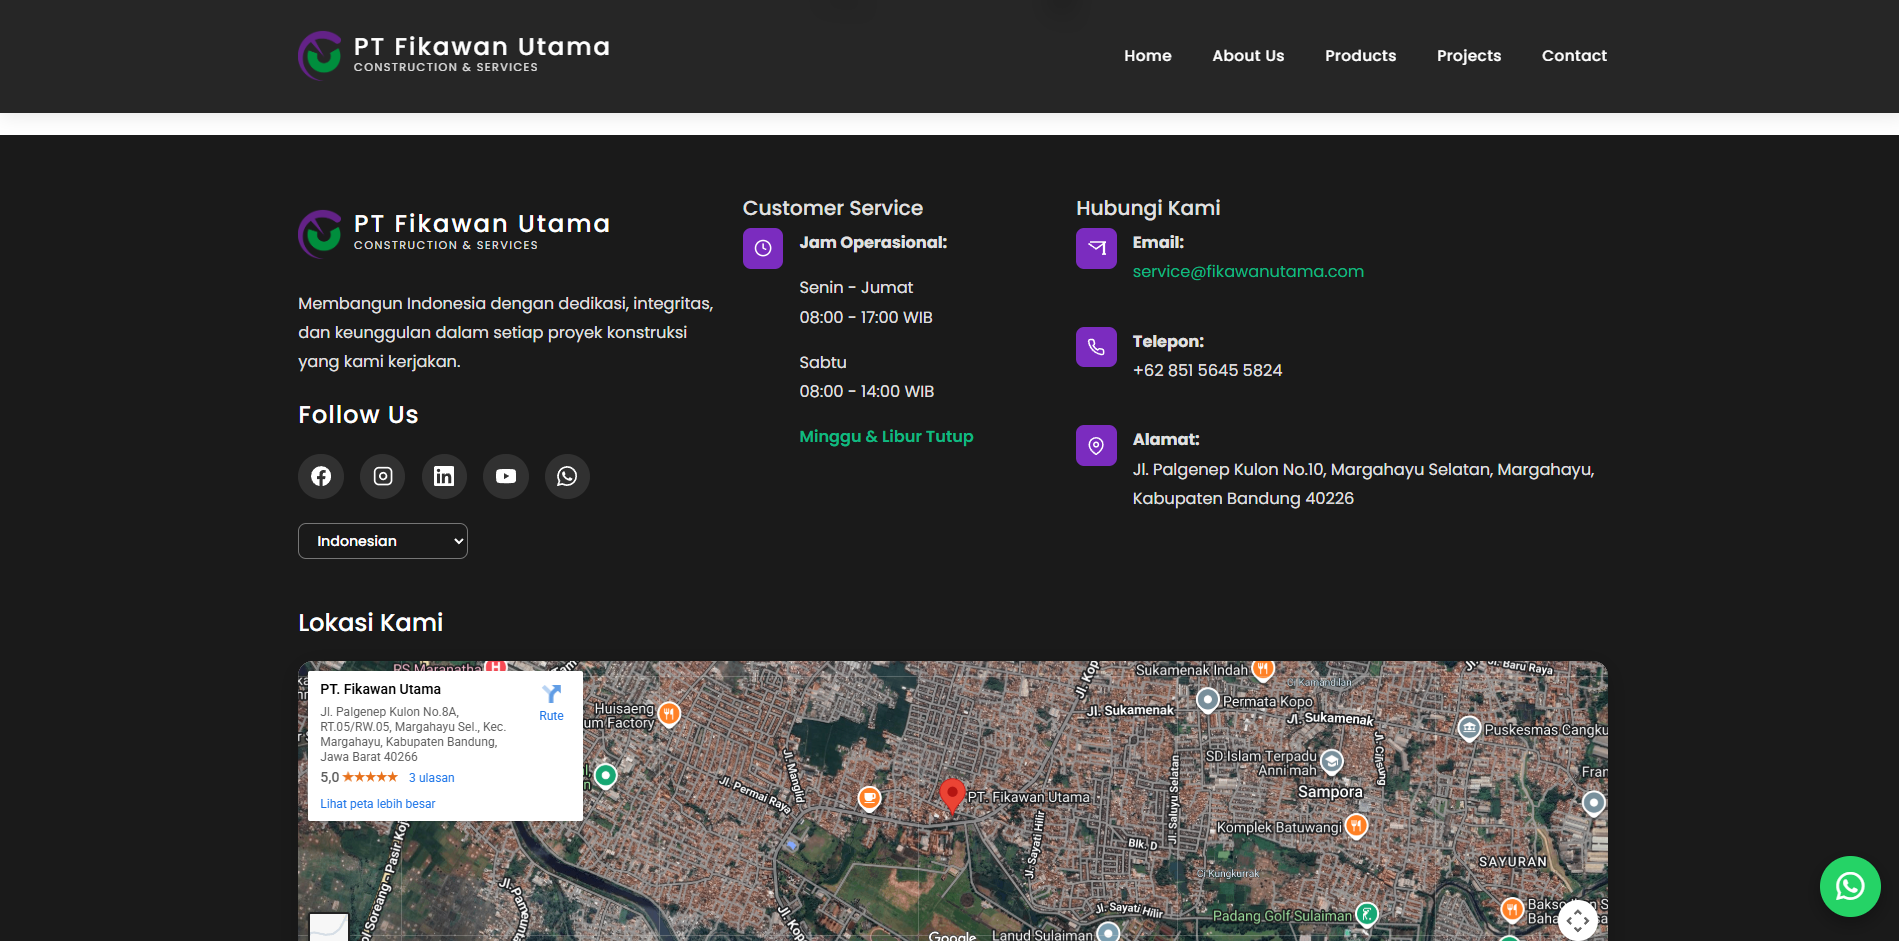Open the YouTube channel icon
This screenshot has height=941, width=1899.
point(506,476)
